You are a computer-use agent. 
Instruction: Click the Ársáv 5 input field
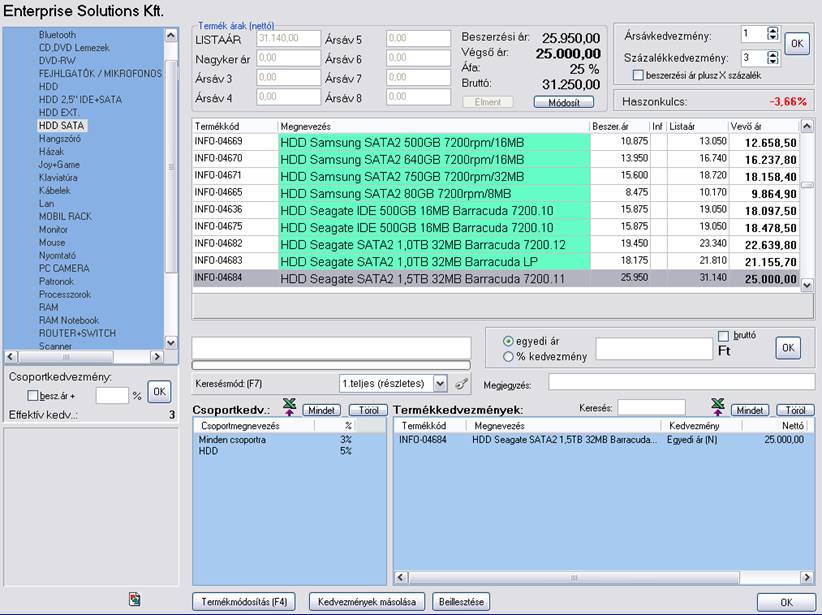click(418, 38)
